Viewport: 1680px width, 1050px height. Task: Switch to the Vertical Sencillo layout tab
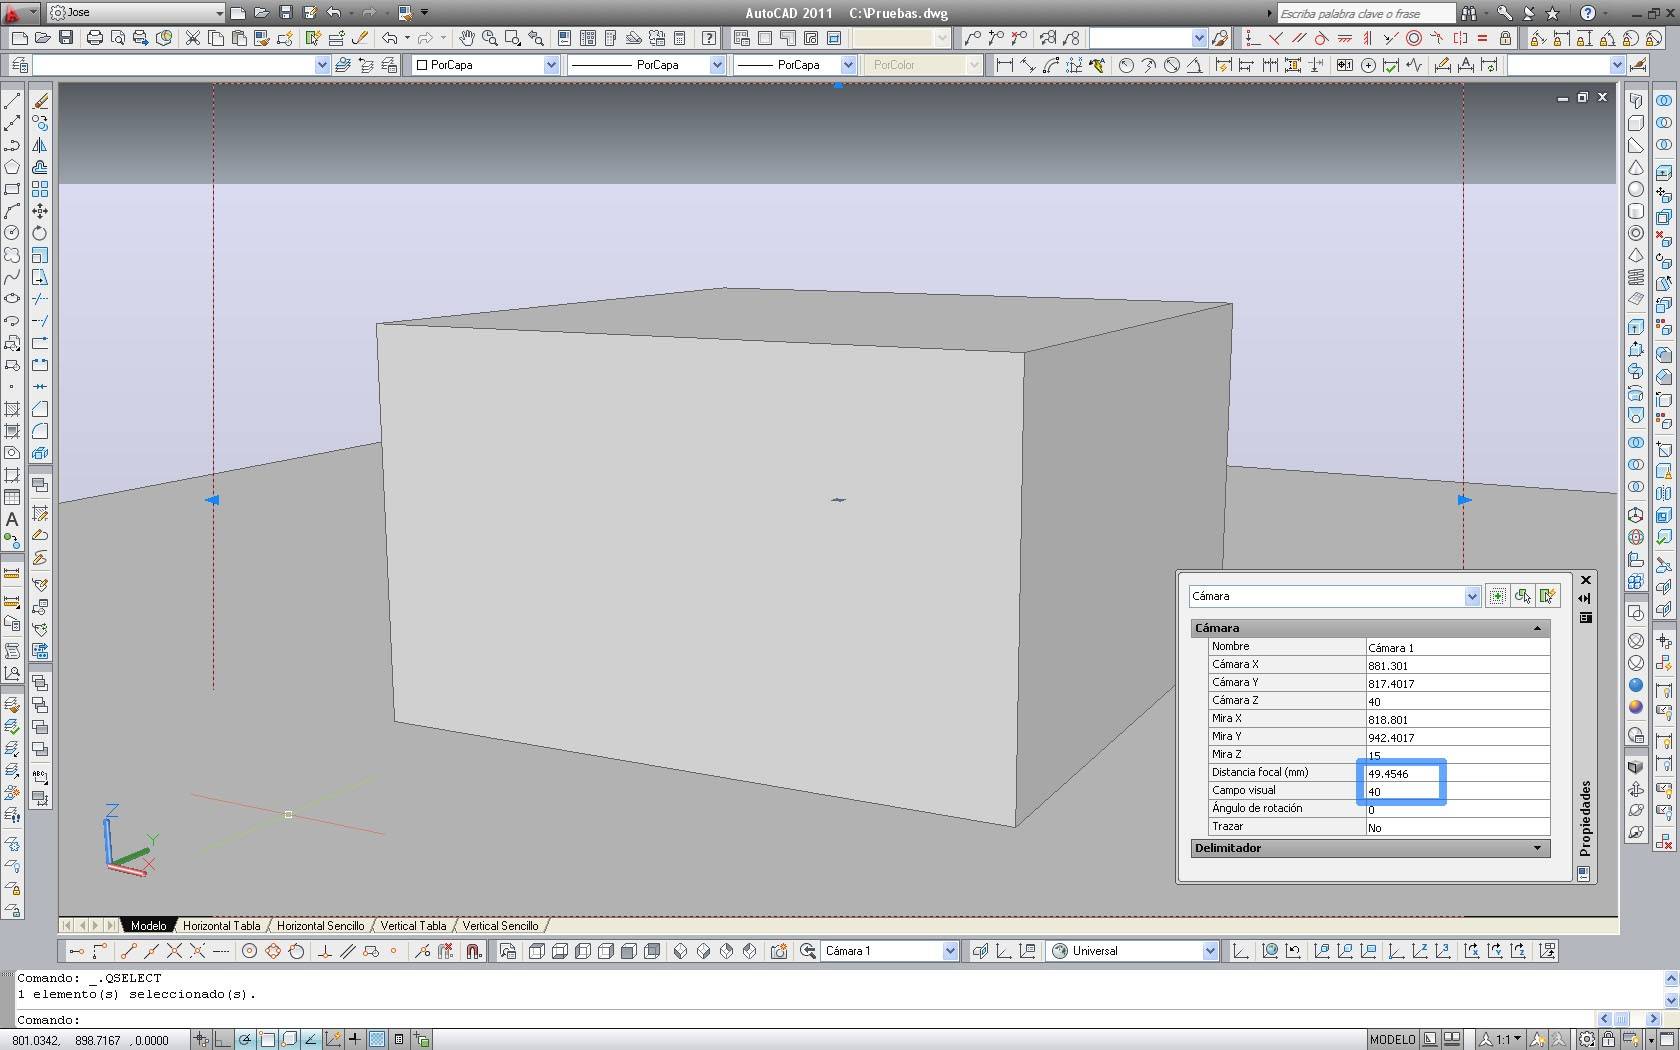pos(500,926)
